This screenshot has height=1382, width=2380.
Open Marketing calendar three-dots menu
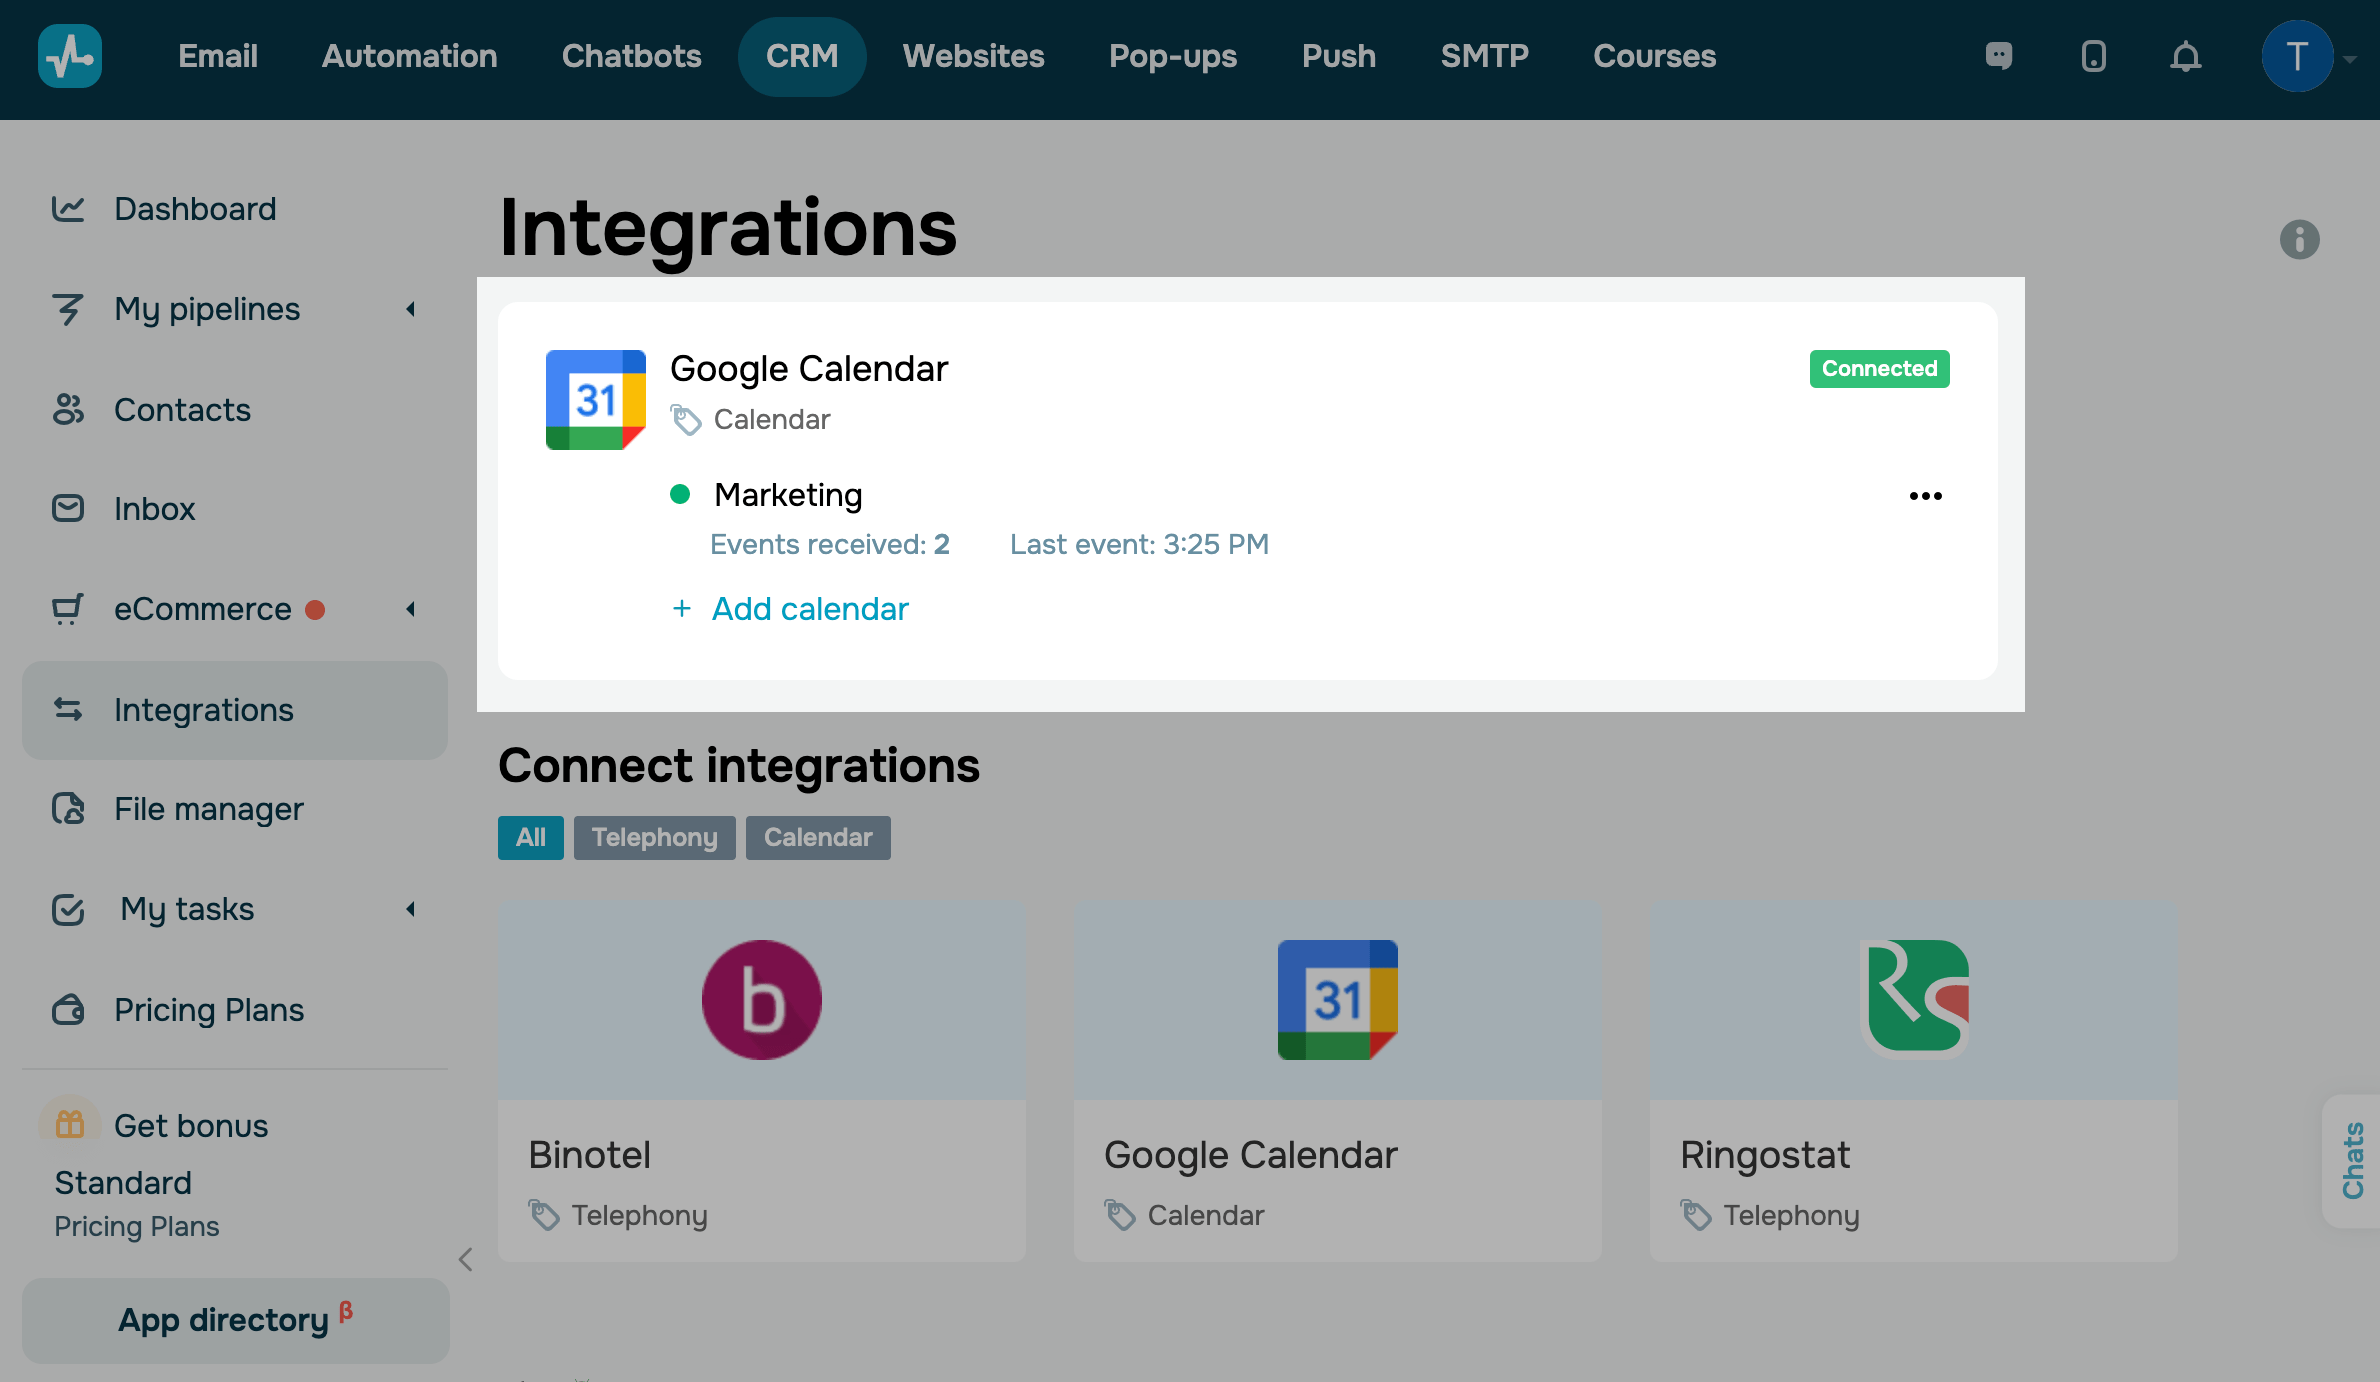point(1925,496)
